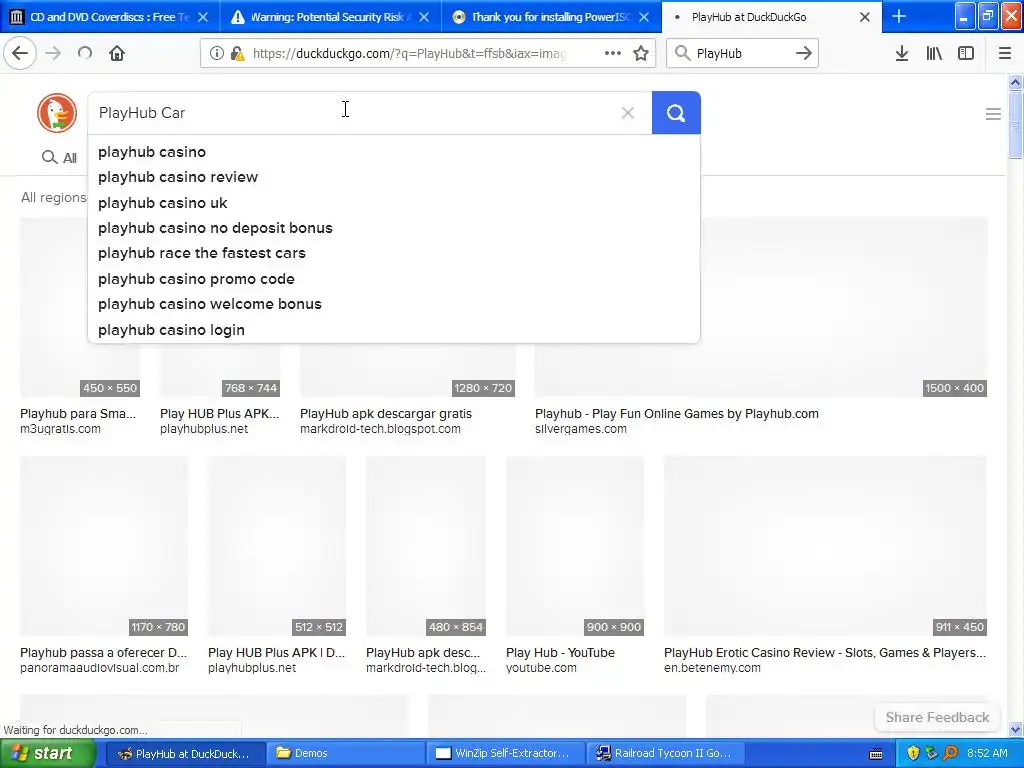1024x768 pixels.
Task: Open the 512 × 512 Play HUB Plus image
Action: tap(277, 546)
